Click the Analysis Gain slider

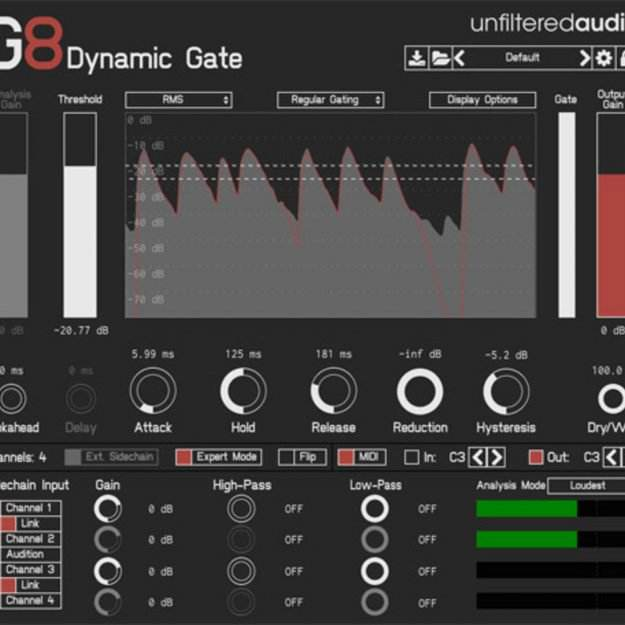(x=14, y=215)
